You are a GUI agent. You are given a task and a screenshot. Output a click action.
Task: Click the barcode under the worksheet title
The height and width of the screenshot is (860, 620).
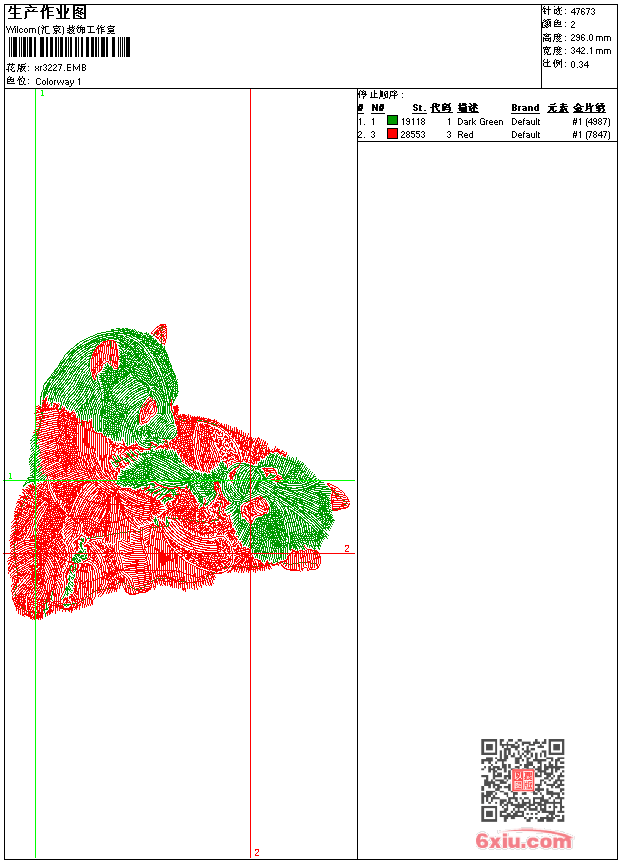(x=69, y=48)
